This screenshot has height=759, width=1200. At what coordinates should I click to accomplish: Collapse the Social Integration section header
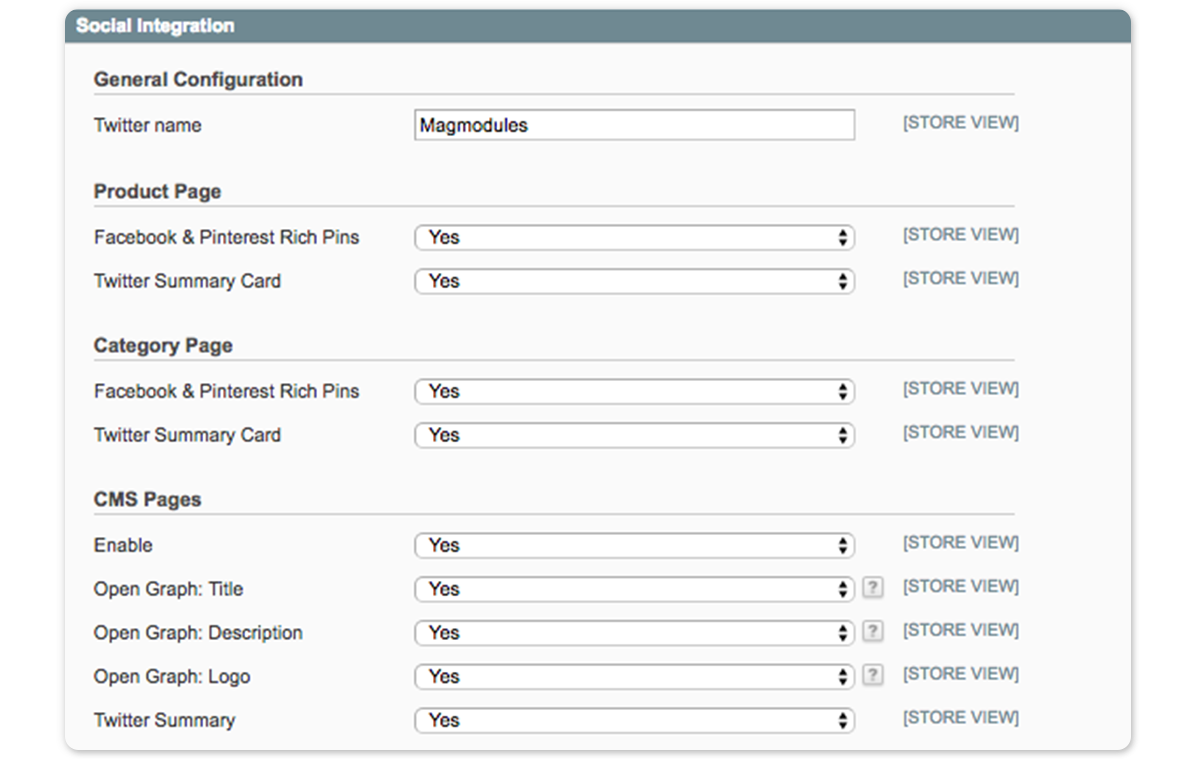pos(155,26)
